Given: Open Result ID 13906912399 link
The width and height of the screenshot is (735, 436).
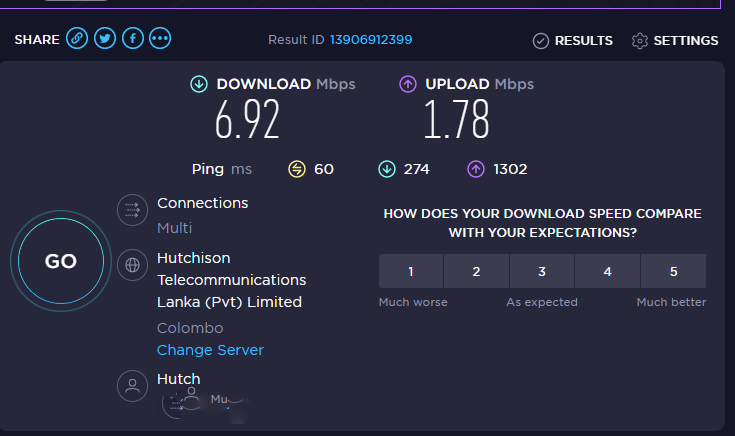Looking at the screenshot, I should point(371,40).
